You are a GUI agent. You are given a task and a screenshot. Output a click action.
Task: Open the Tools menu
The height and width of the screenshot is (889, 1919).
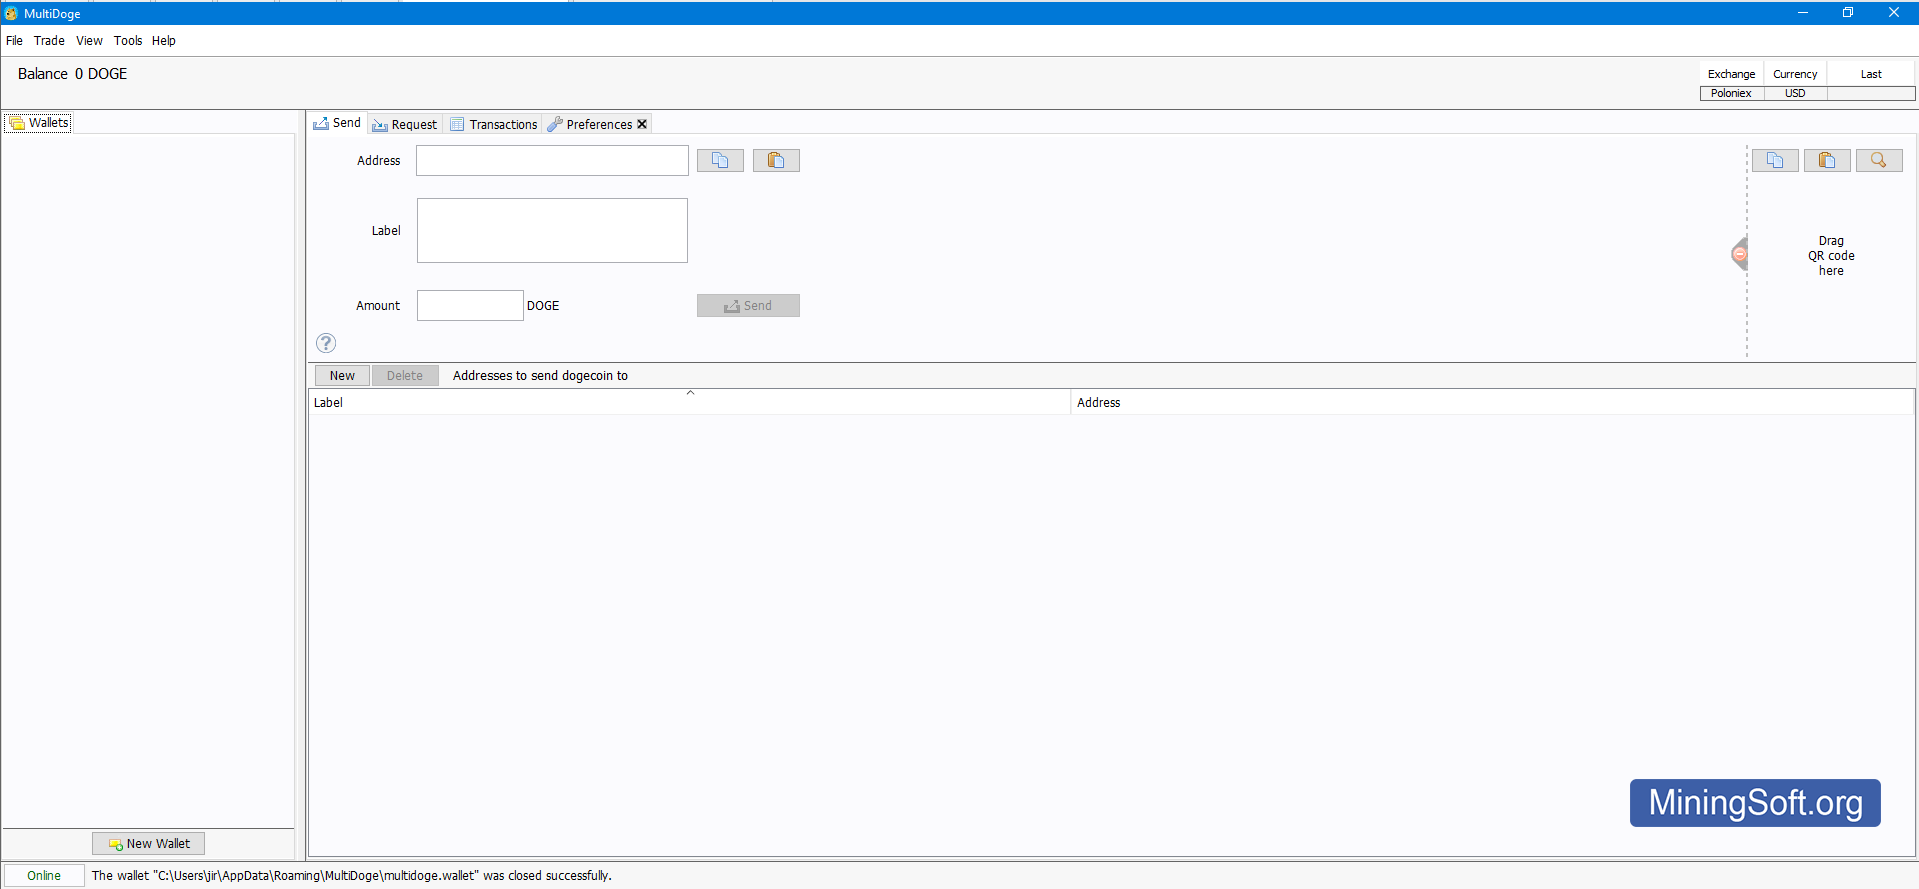pos(128,41)
